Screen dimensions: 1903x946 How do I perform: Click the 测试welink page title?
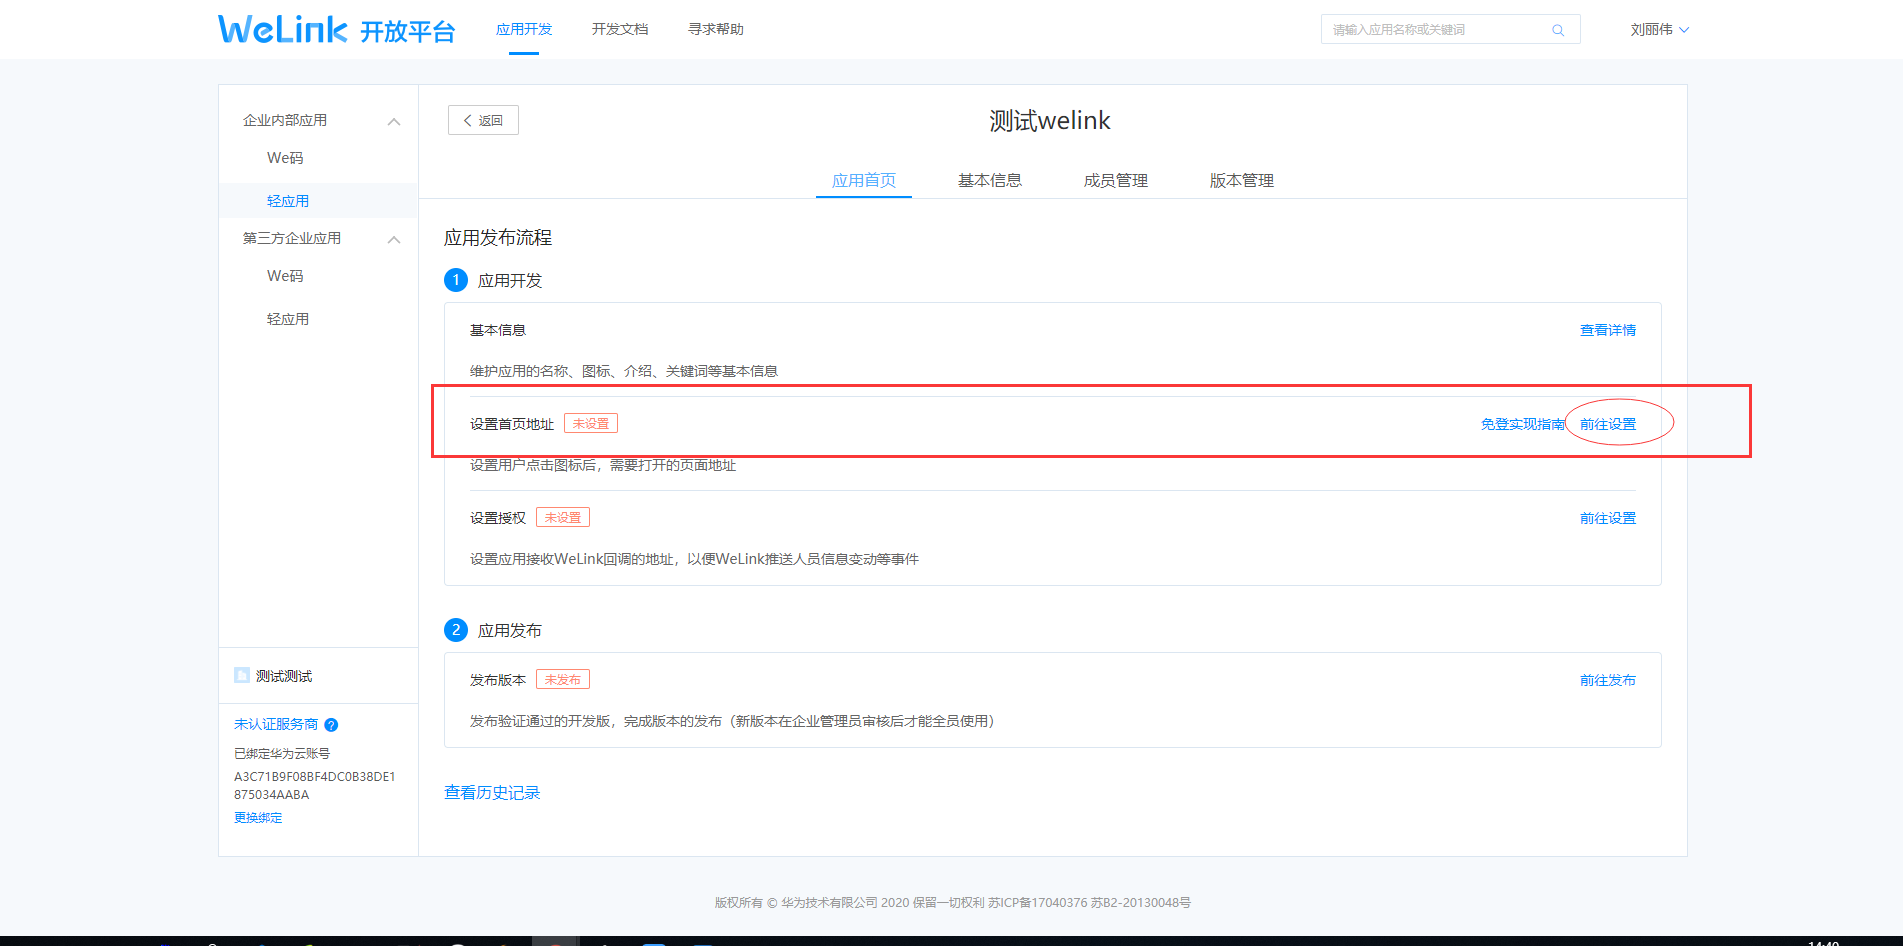pos(1050,121)
